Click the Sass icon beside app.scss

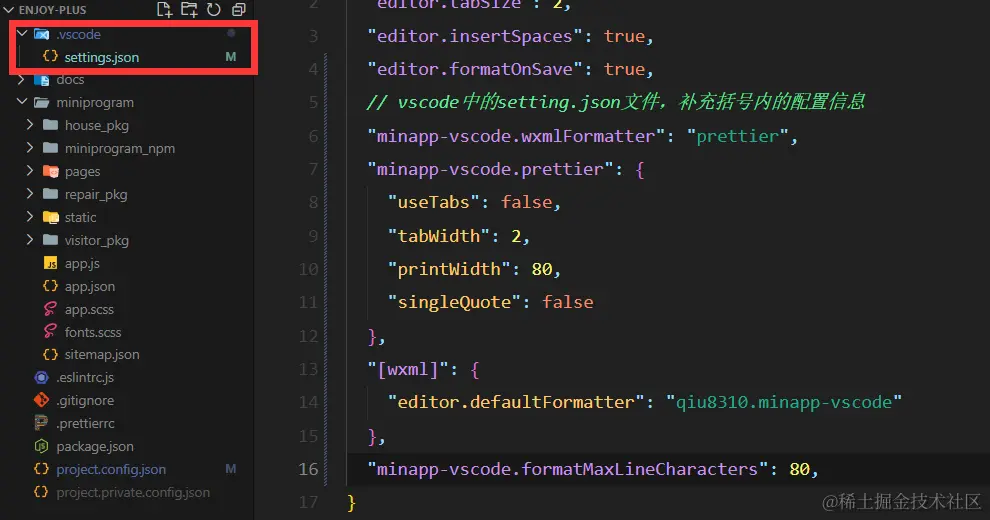coord(50,309)
